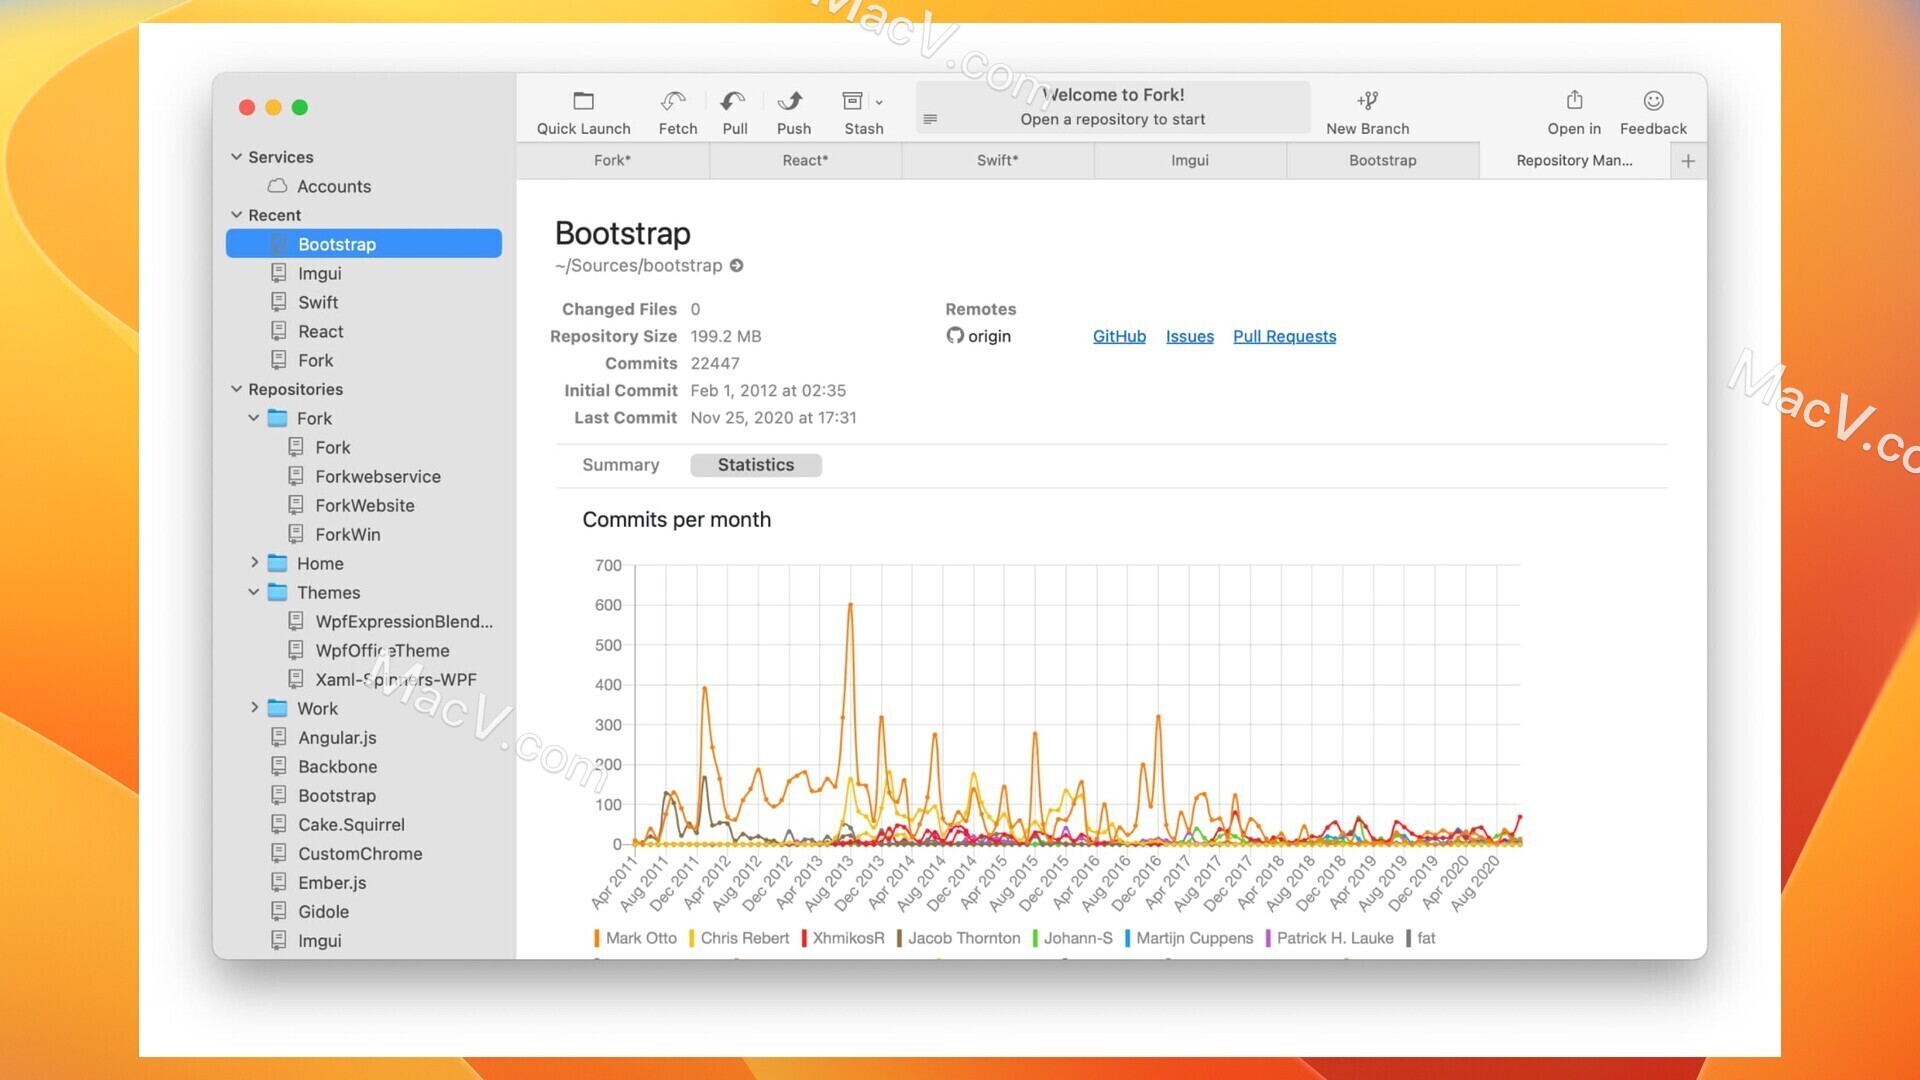
Task: Open the Issues link
Action: (x=1189, y=336)
